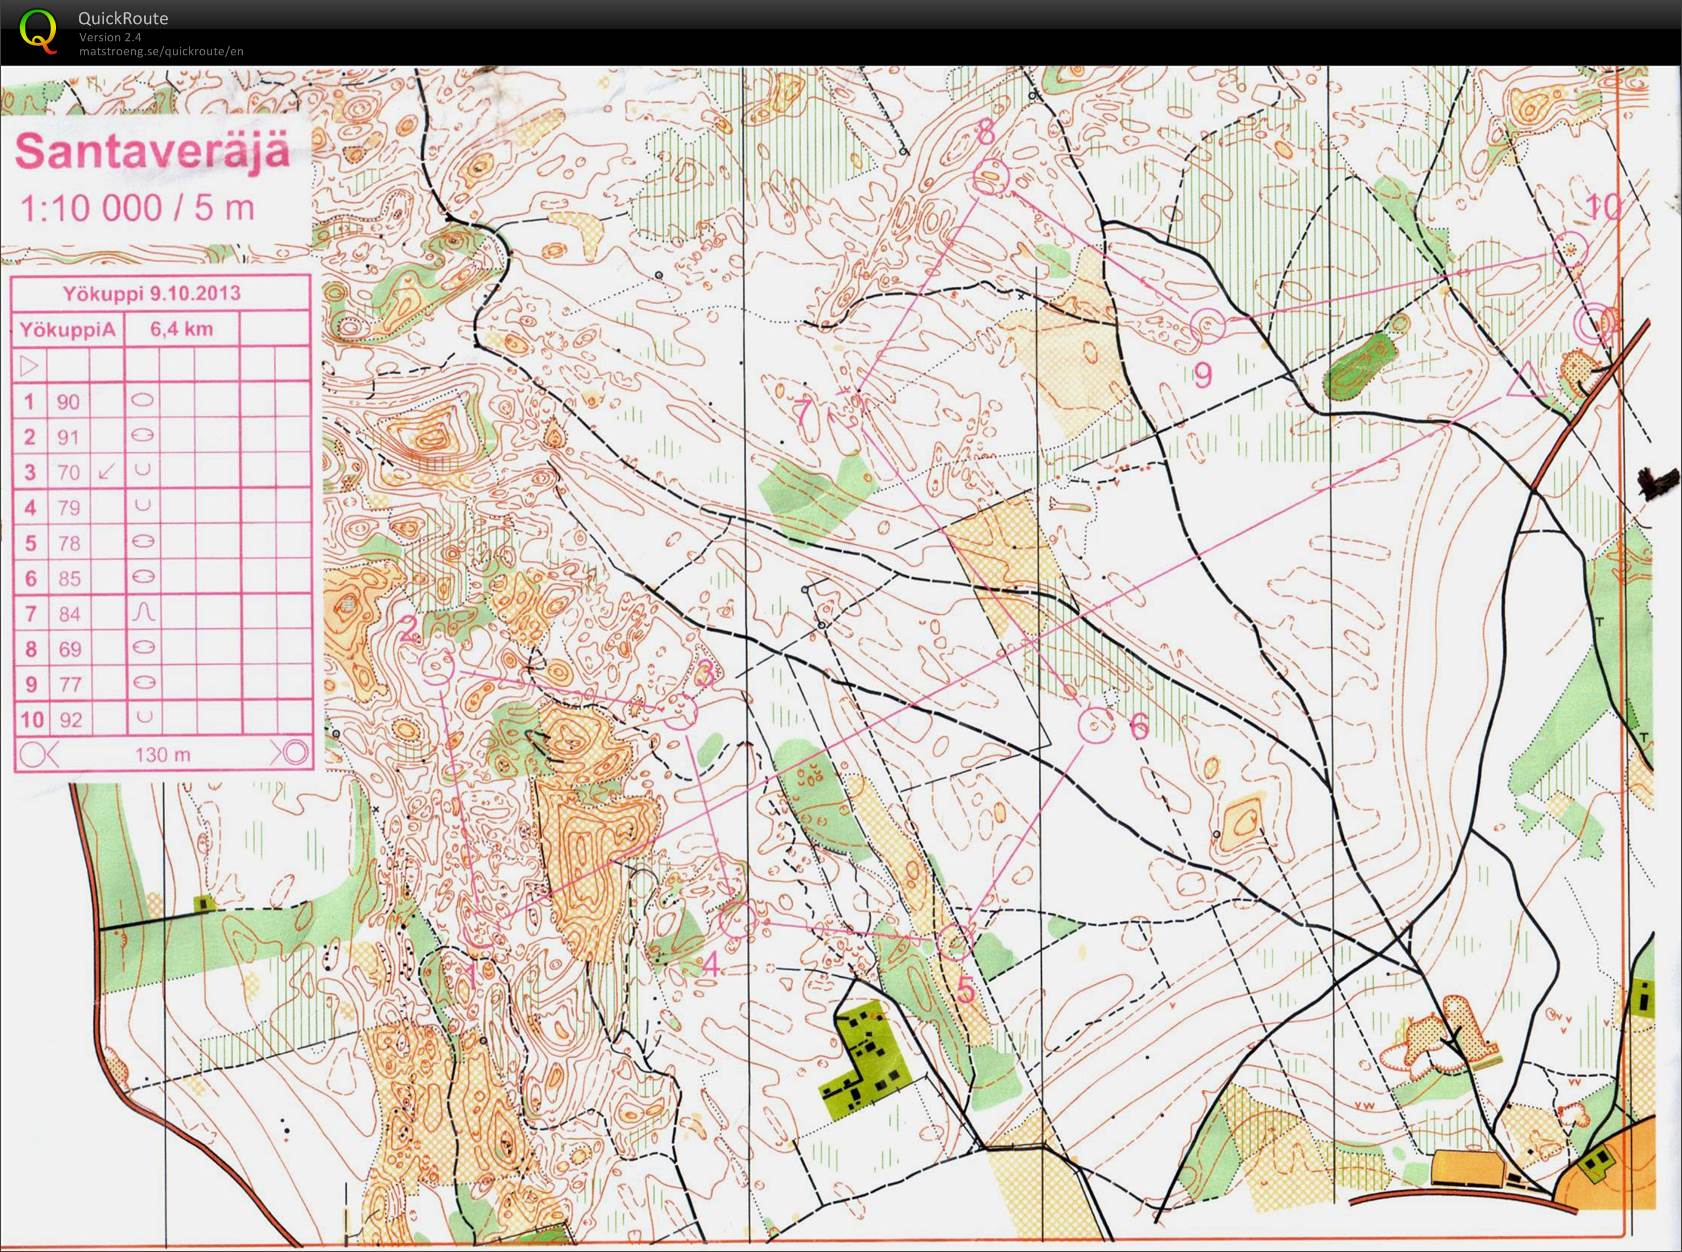This screenshot has width=1682, height=1252.
Task: Click control circle 5 on the map
Action: [x=955, y=942]
